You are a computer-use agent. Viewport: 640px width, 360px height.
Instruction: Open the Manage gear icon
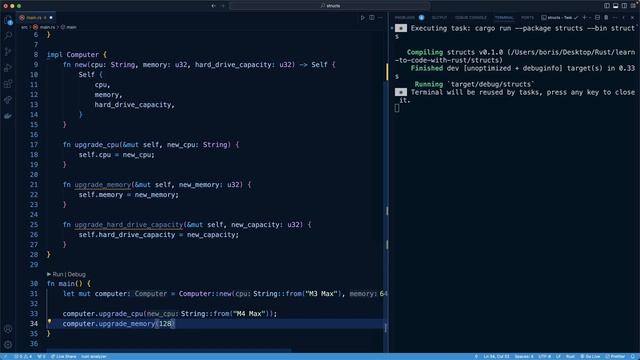pyautogui.click(x=8, y=345)
